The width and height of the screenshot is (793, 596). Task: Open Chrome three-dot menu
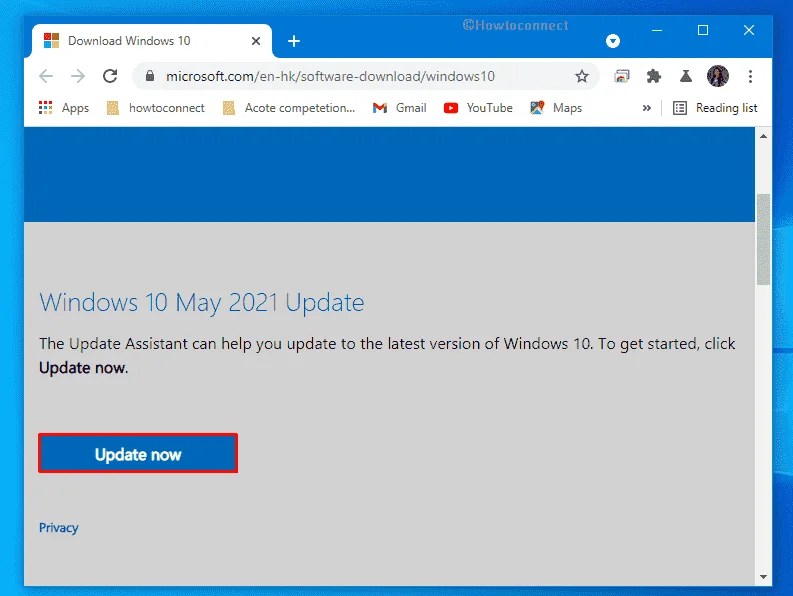pyautogui.click(x=751, y=76)
